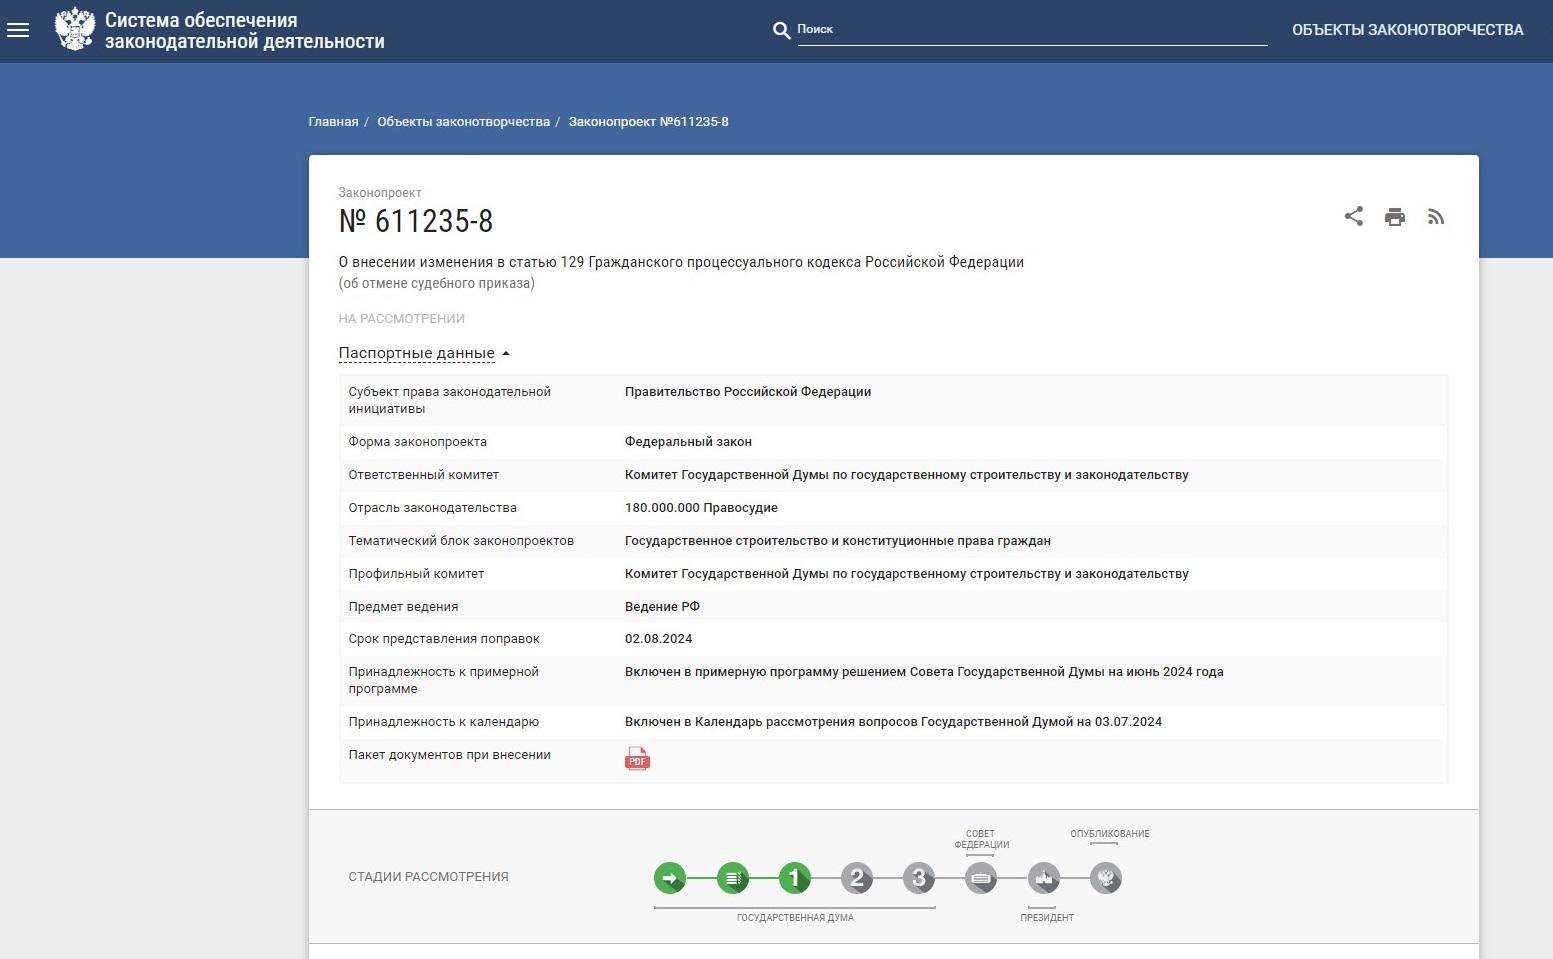Open the PDF package of submitted documents
Screen dimensions: 1553x959
point(637,759)
